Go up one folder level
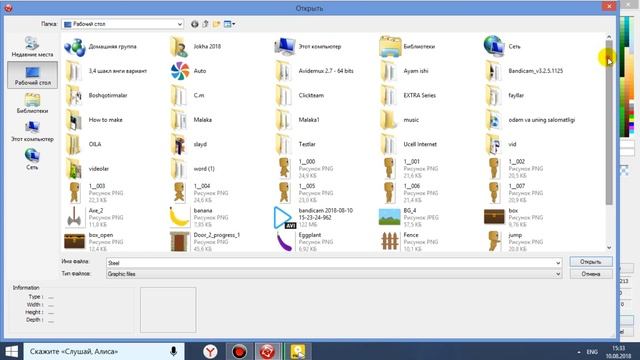This screenshot has width=640, height=360. point(206,24)
